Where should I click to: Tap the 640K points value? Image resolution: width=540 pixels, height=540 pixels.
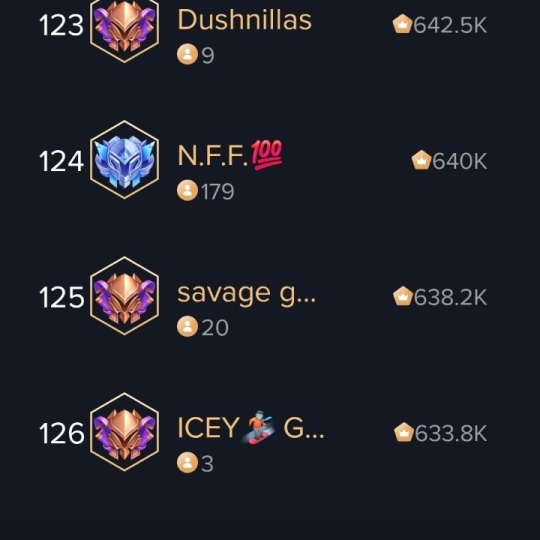tap(460, 161)
